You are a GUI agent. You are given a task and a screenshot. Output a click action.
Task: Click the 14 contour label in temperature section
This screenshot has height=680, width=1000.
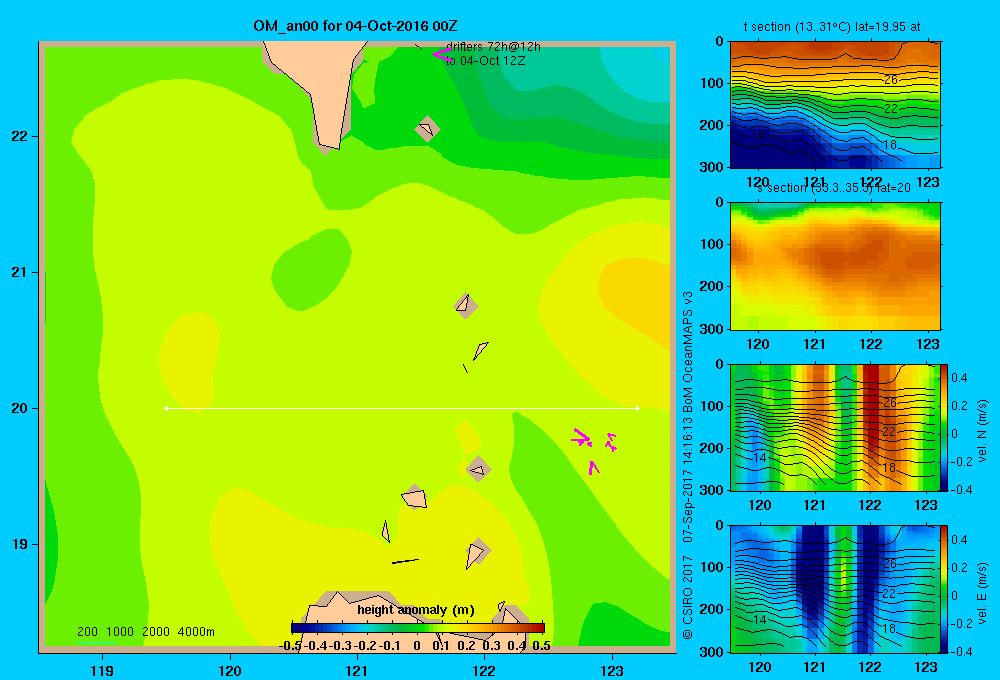point(758,135)
